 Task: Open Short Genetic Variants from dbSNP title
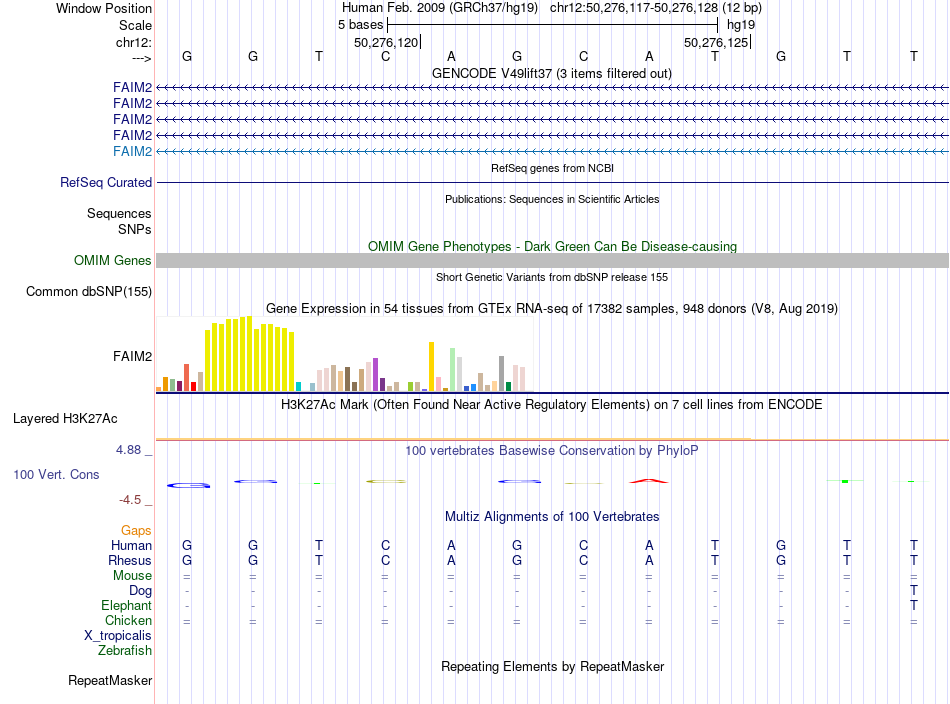click(552, 277)
